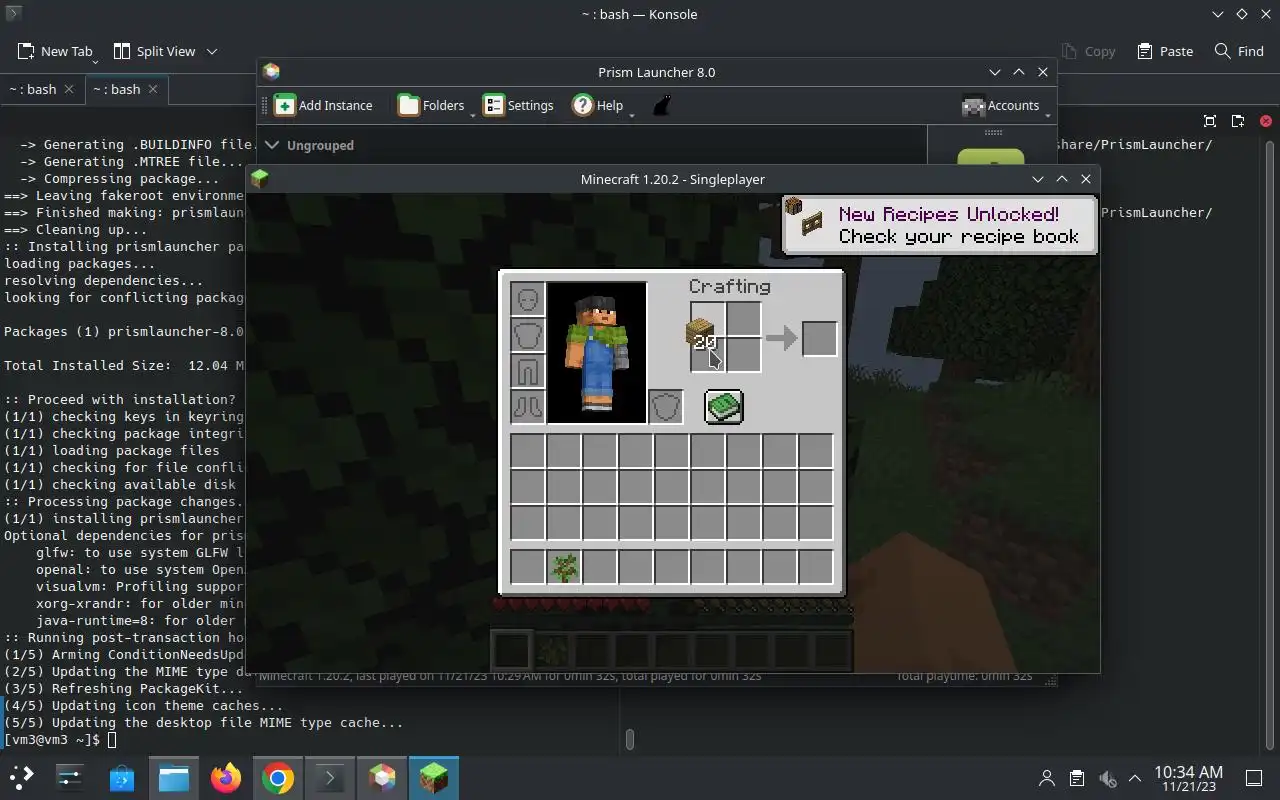Open Settings in Prism Launcher toolbar

[518, 105]
